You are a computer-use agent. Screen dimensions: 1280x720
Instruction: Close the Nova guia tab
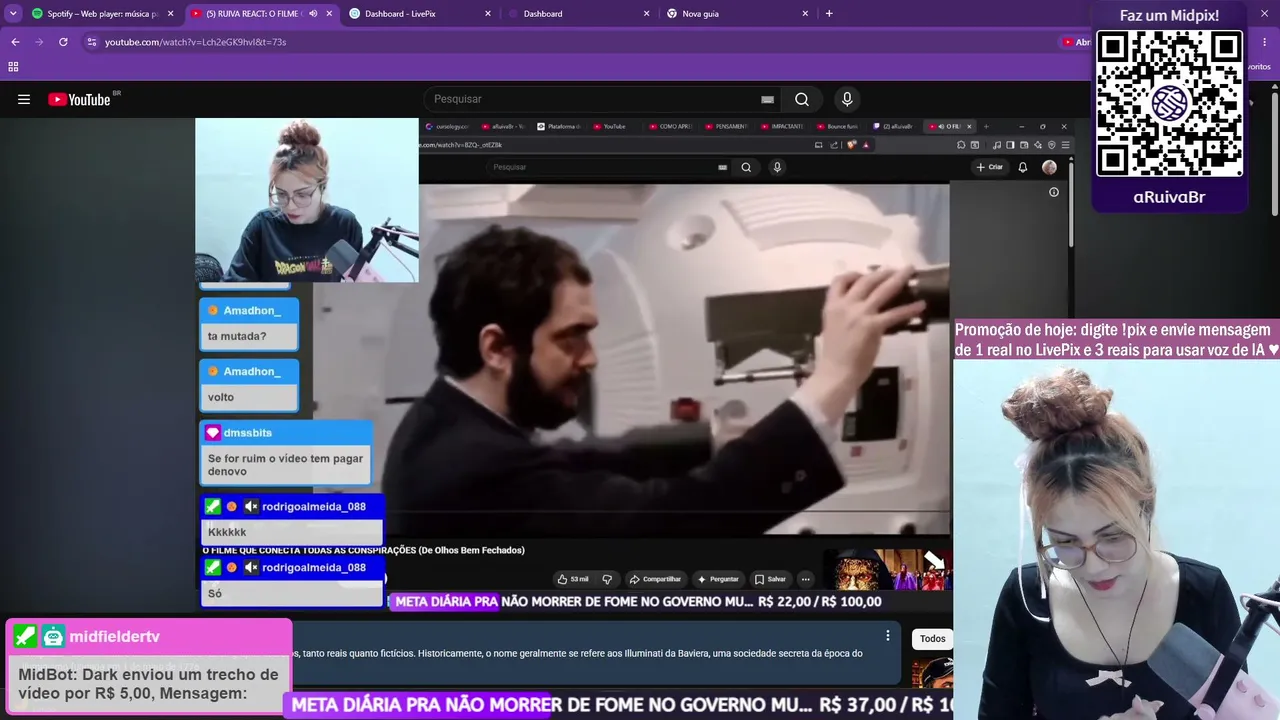click(x=805, y=14)
